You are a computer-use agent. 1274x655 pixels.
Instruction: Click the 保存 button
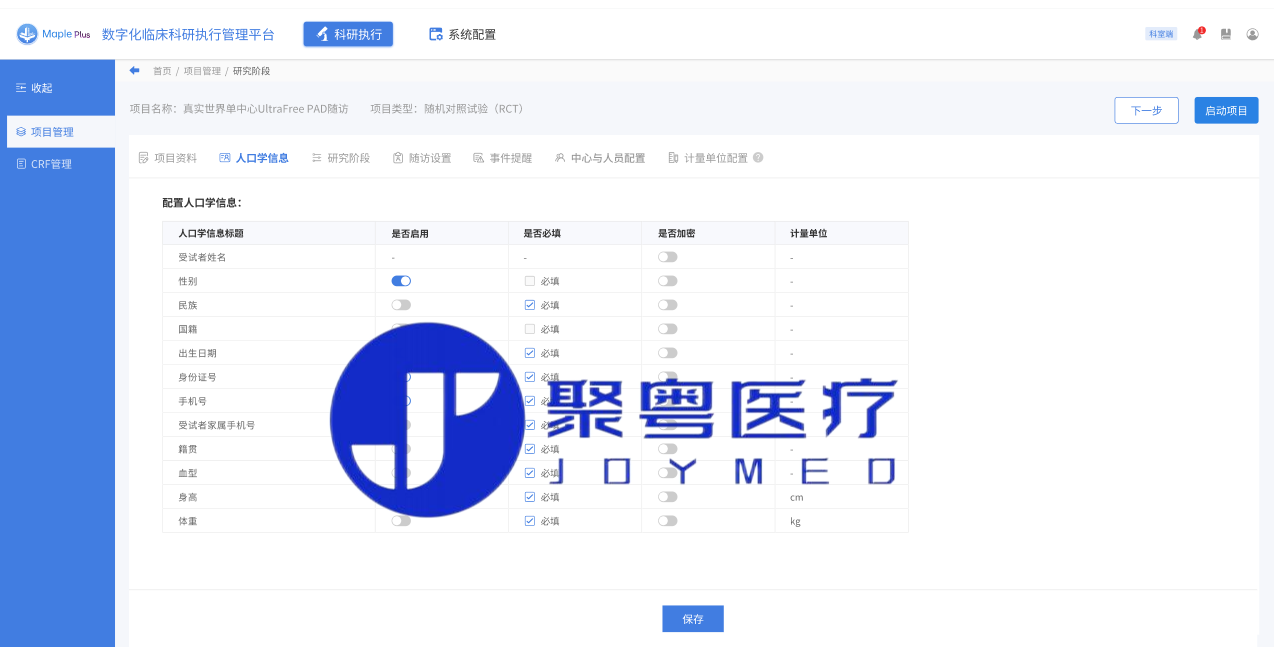tap(692, 619)
